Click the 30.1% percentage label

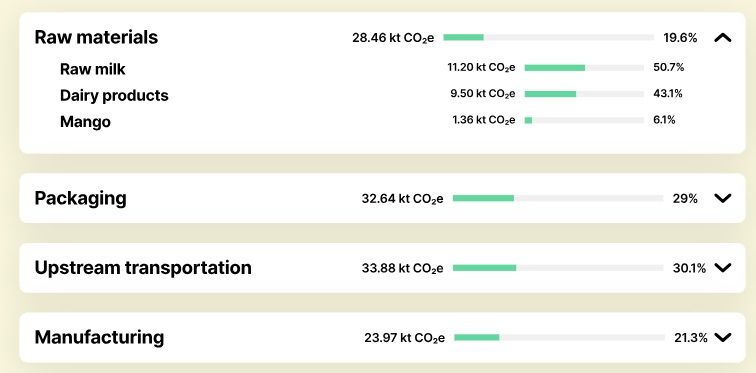[689, 268]
